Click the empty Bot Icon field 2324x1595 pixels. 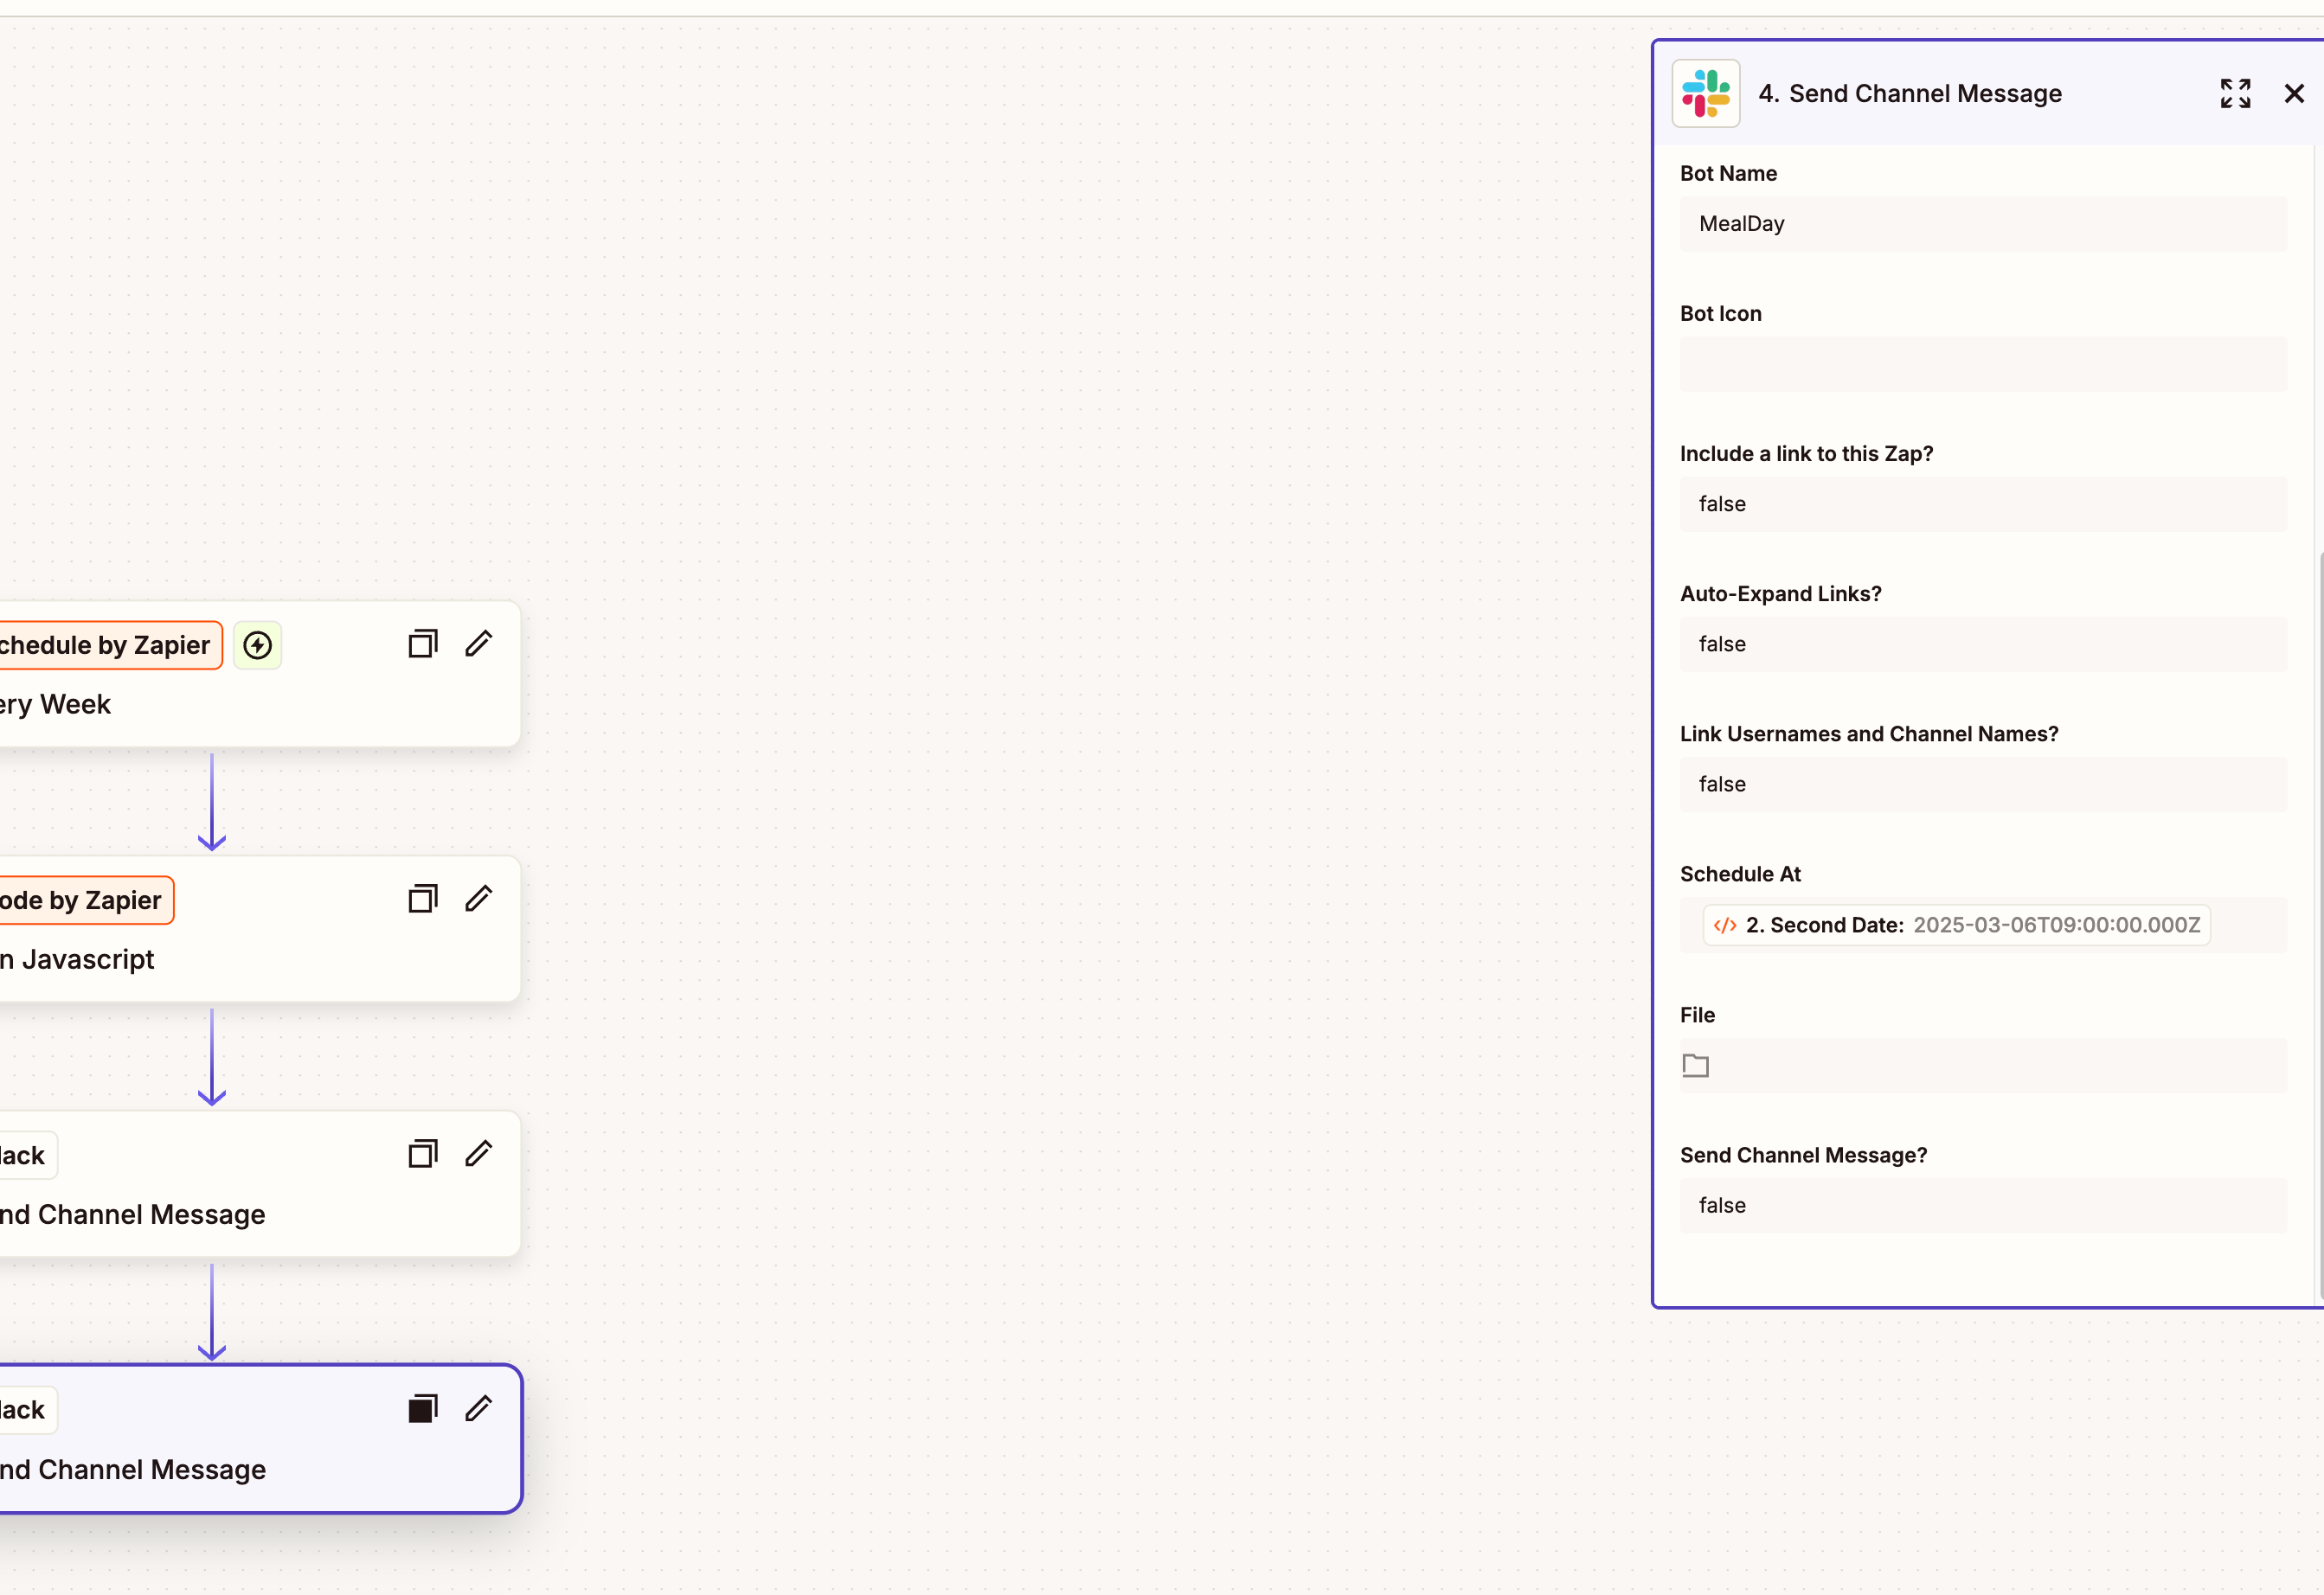point(1983,364)
